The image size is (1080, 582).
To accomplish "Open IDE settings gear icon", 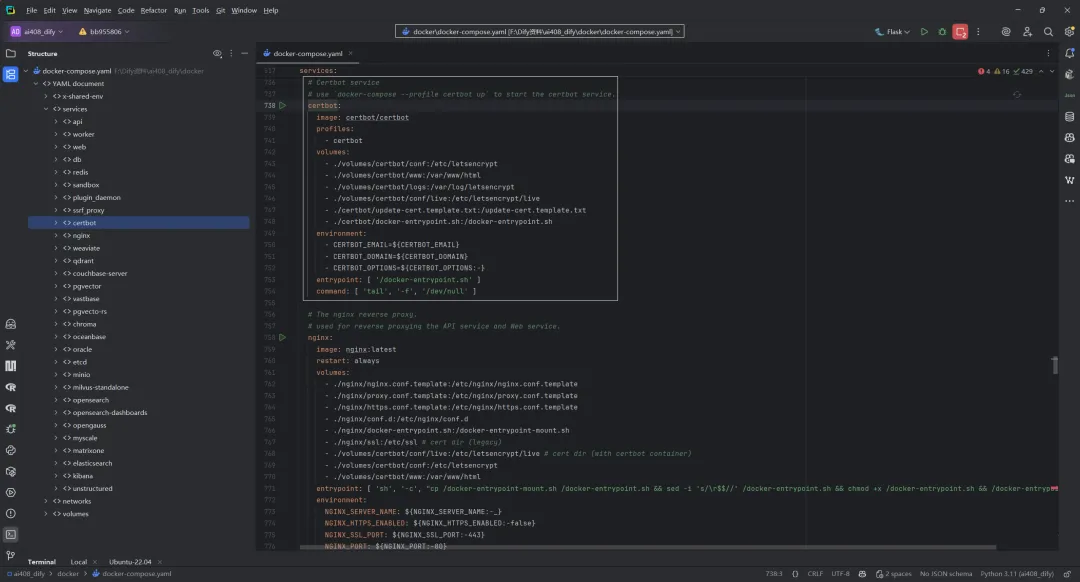I will 1069,32.
